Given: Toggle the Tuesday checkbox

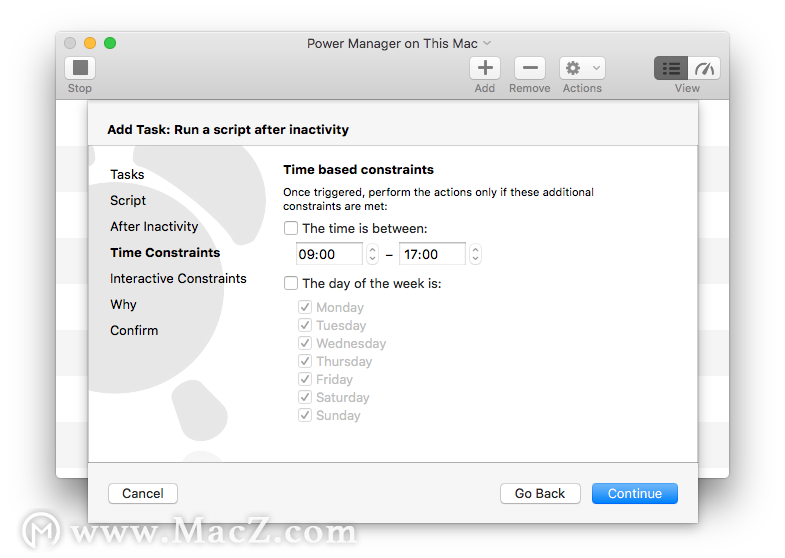Looking at the screenshot, I should click(305, 325).
